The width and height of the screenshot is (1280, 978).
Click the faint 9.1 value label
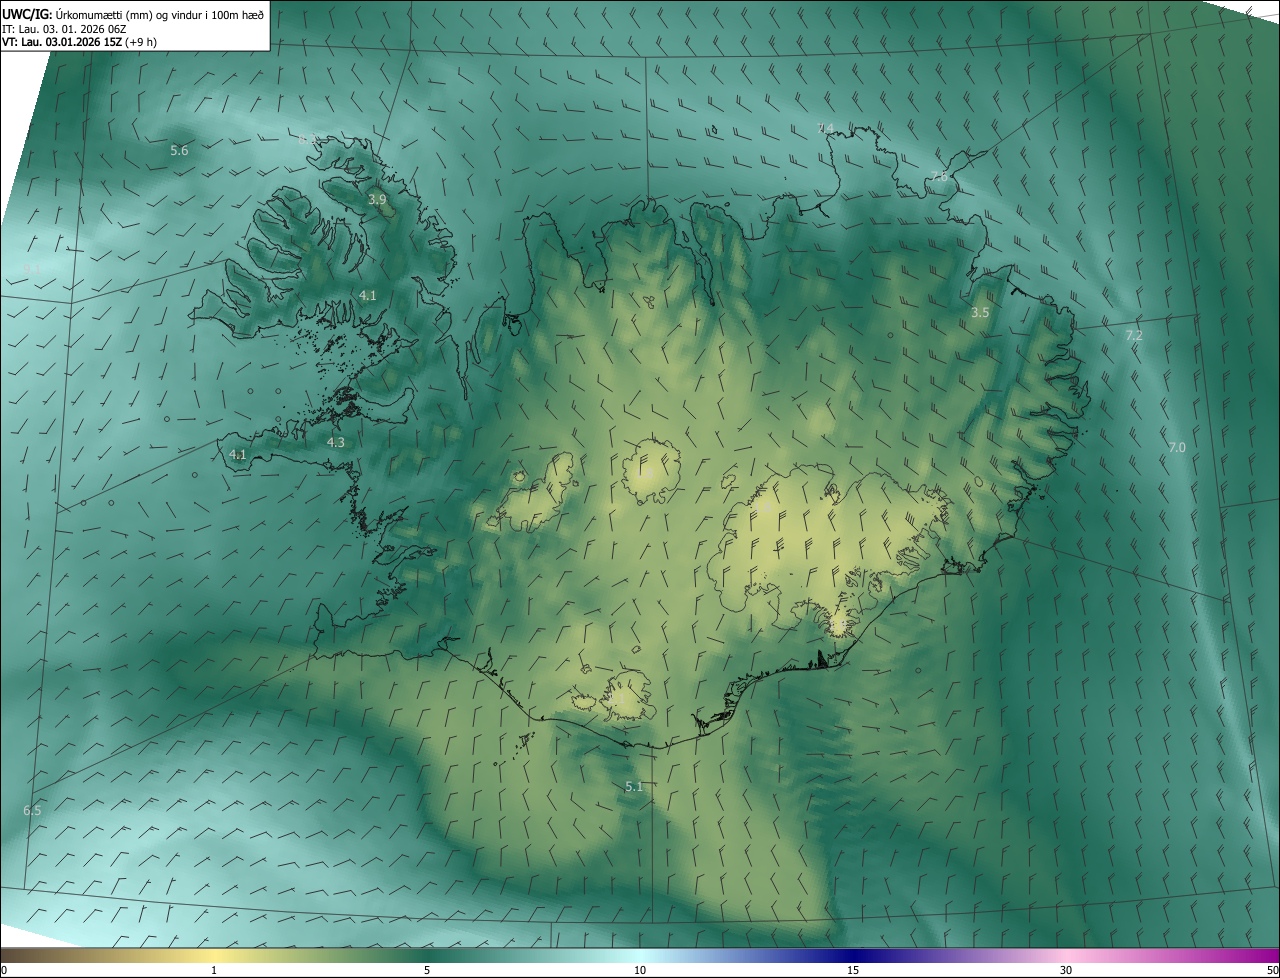click(x=33, y=268)
